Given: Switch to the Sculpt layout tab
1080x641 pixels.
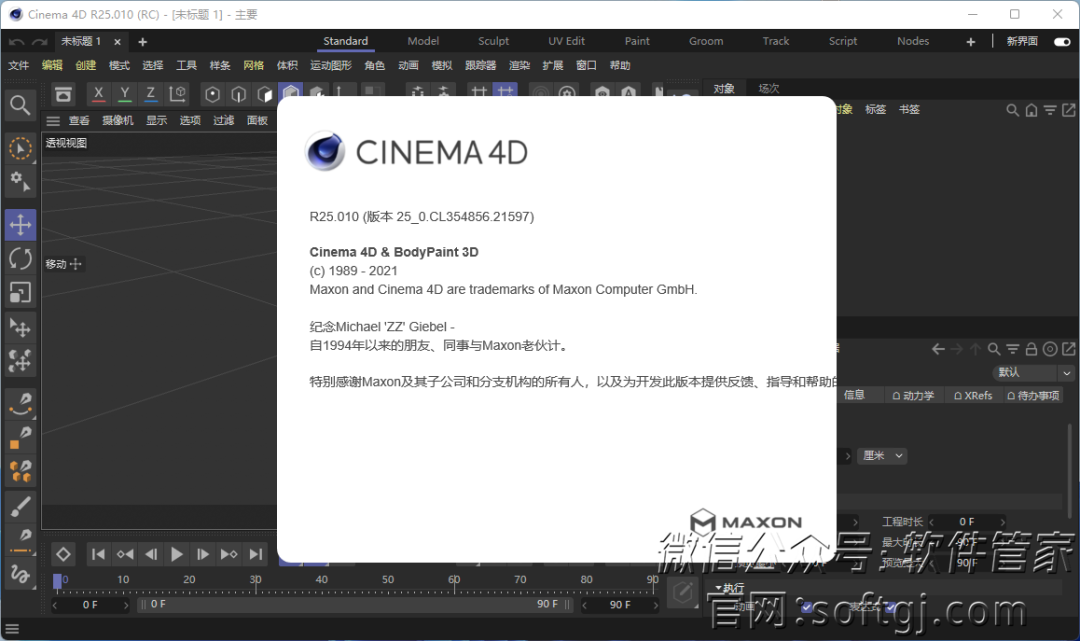Looking at the screenshot, I should (493, 42).
